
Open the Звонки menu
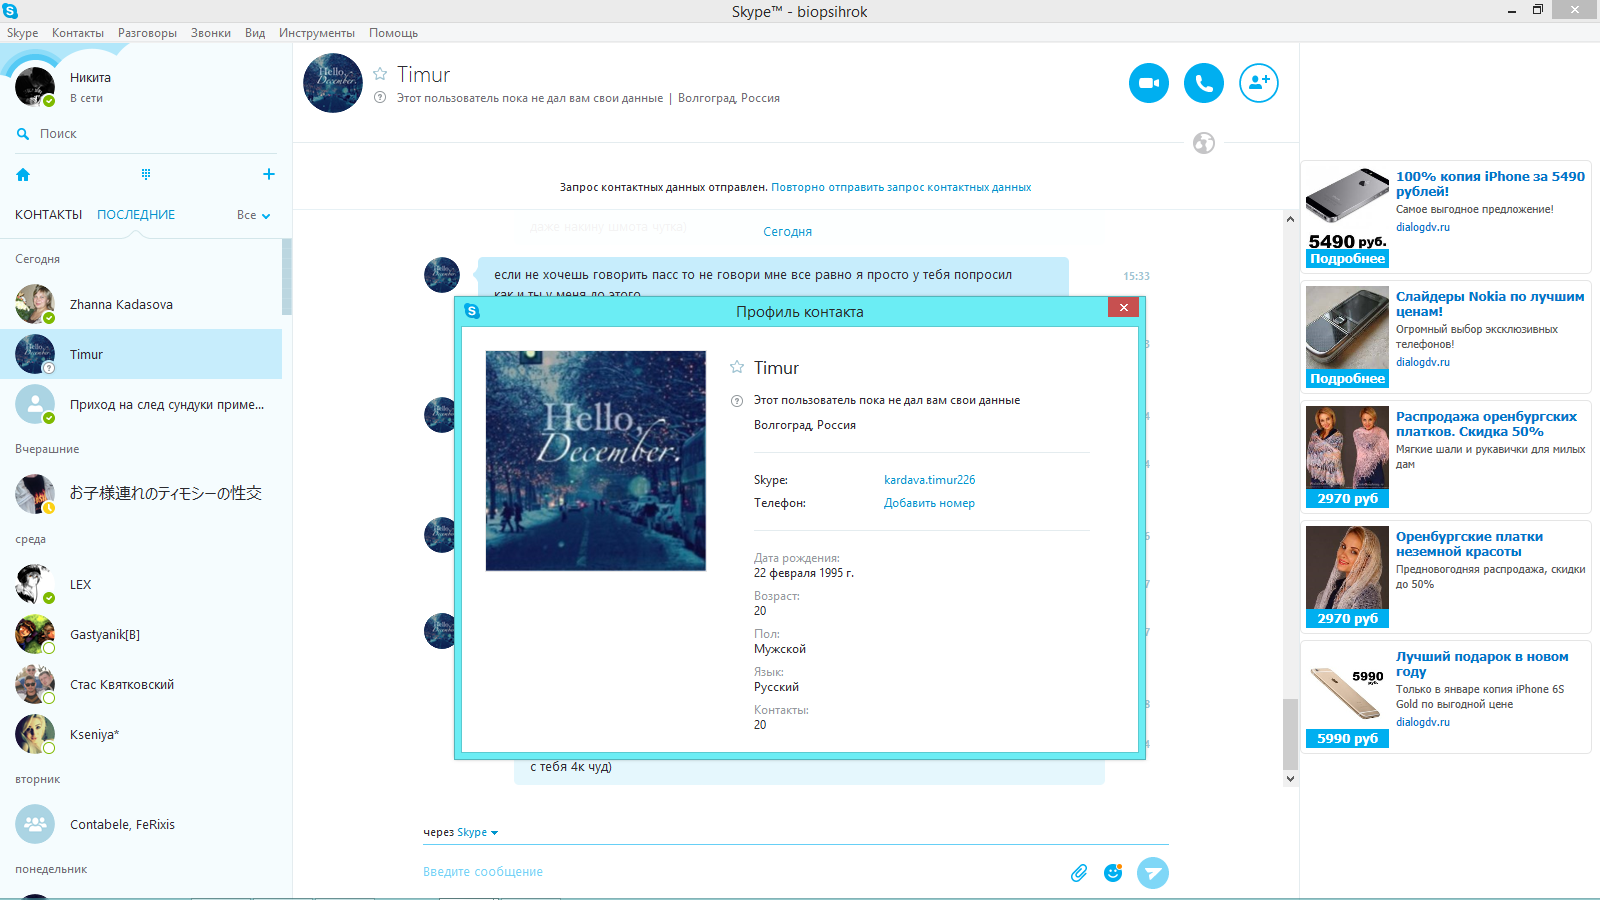[x=211, y=33]
